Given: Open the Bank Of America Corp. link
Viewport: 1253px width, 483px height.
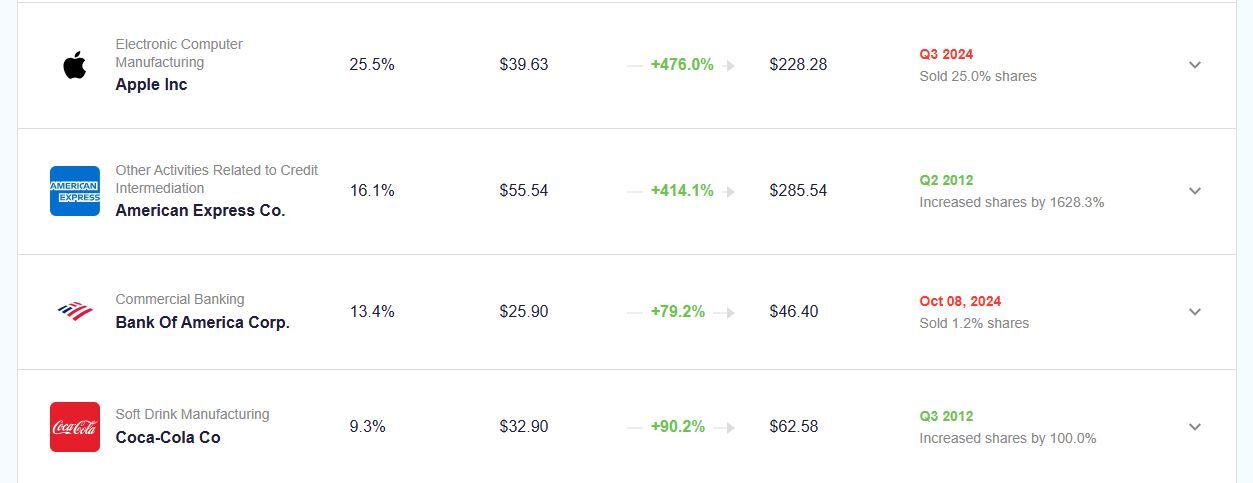Looking at the screenshot, I should coord(202,323).
